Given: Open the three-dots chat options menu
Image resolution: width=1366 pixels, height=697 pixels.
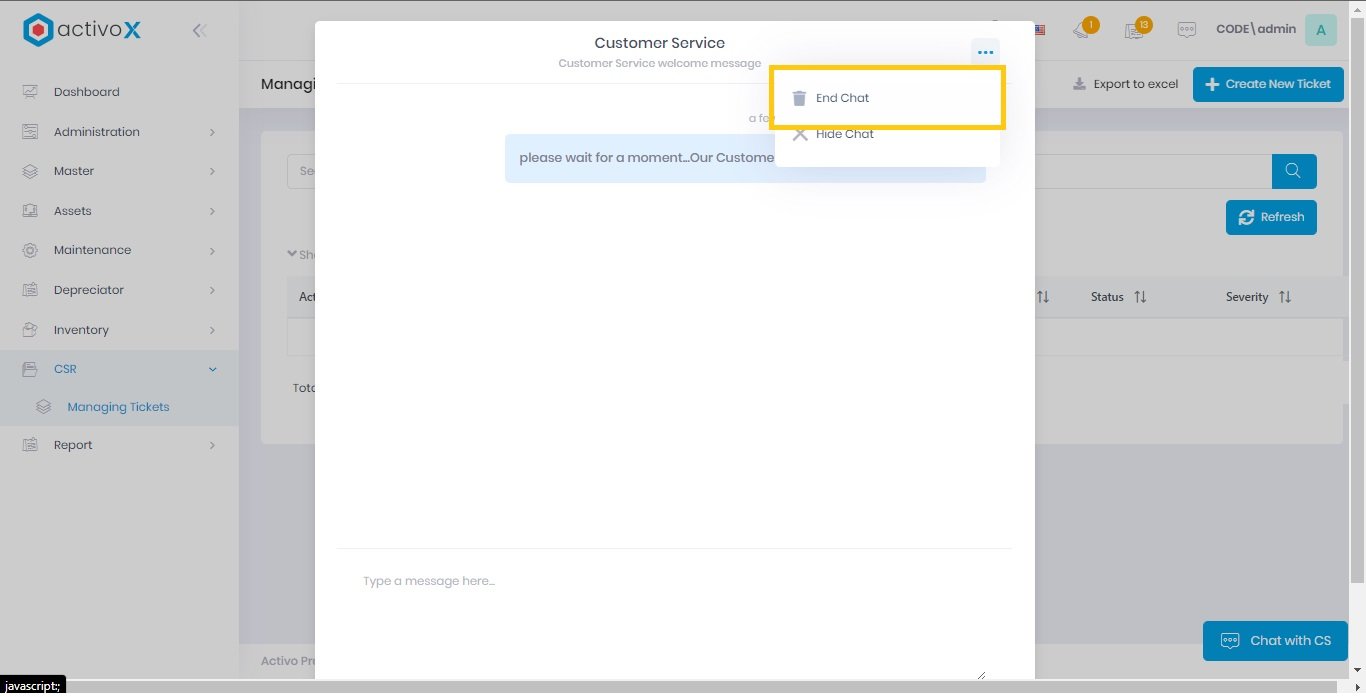Looking at the screenshot, I should 985,52.
